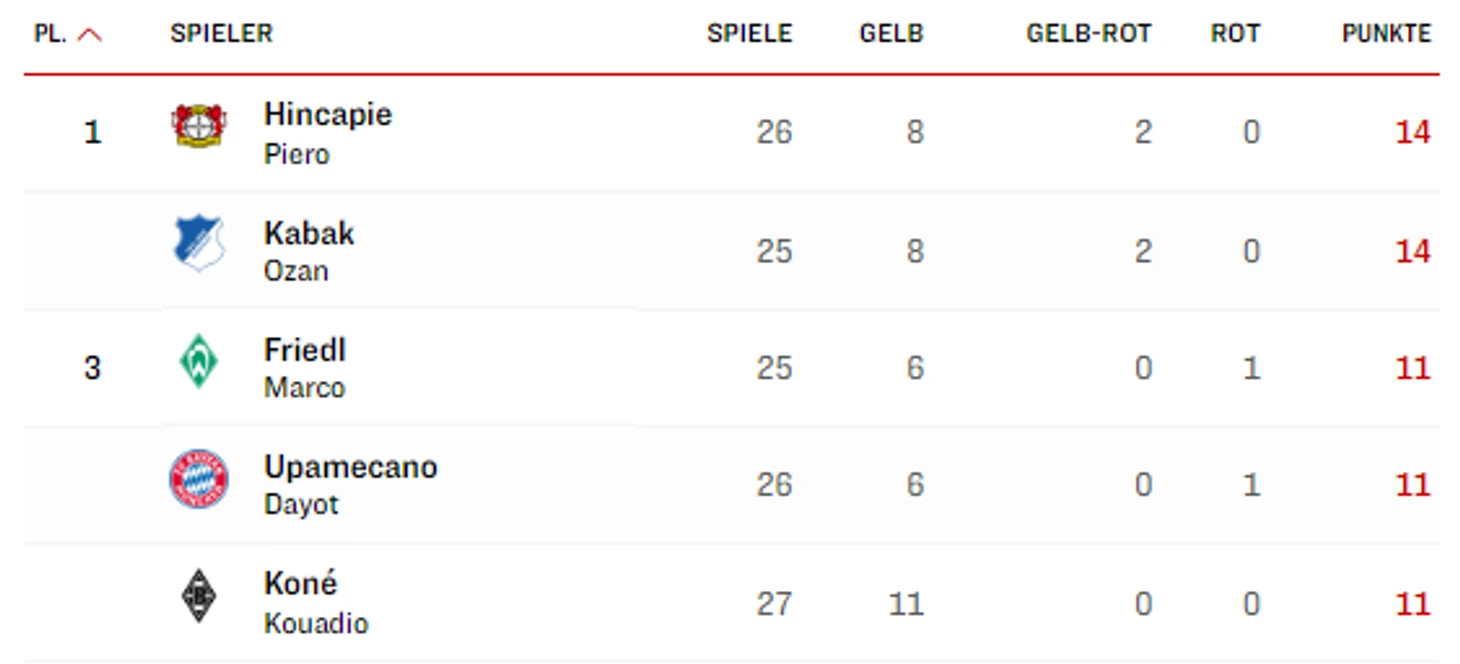Sort by GELB column header
This screenshot has height=664, width=1460.
click(x=891, y=33)
